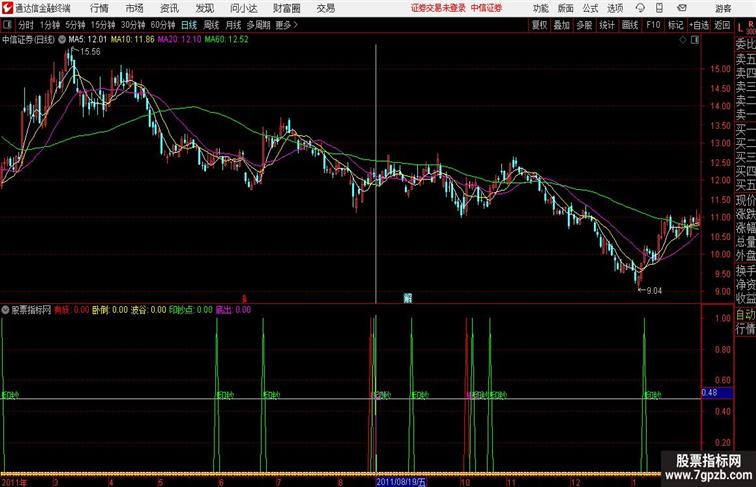Open the 功能 menu
Screen dimensions: 756x487
(540, 8)
